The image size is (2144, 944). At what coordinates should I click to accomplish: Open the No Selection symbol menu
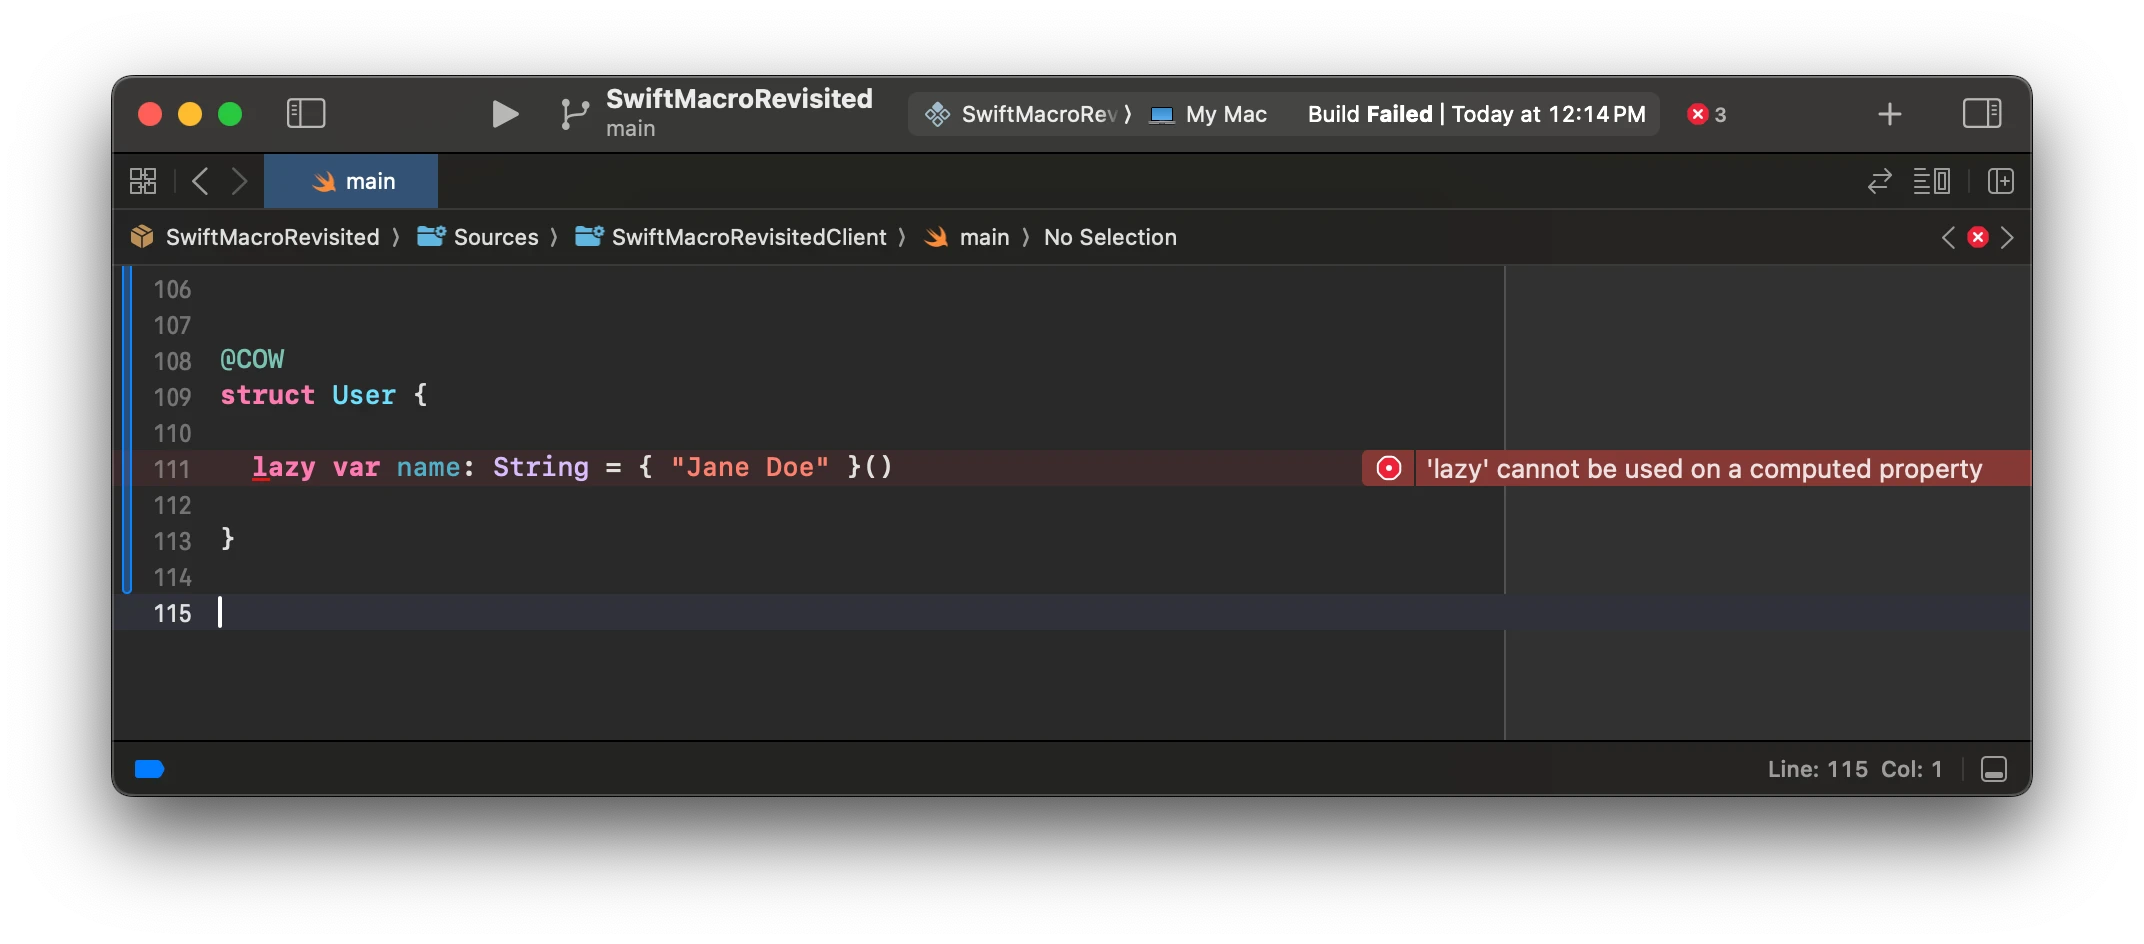(x=1110, y=237)
